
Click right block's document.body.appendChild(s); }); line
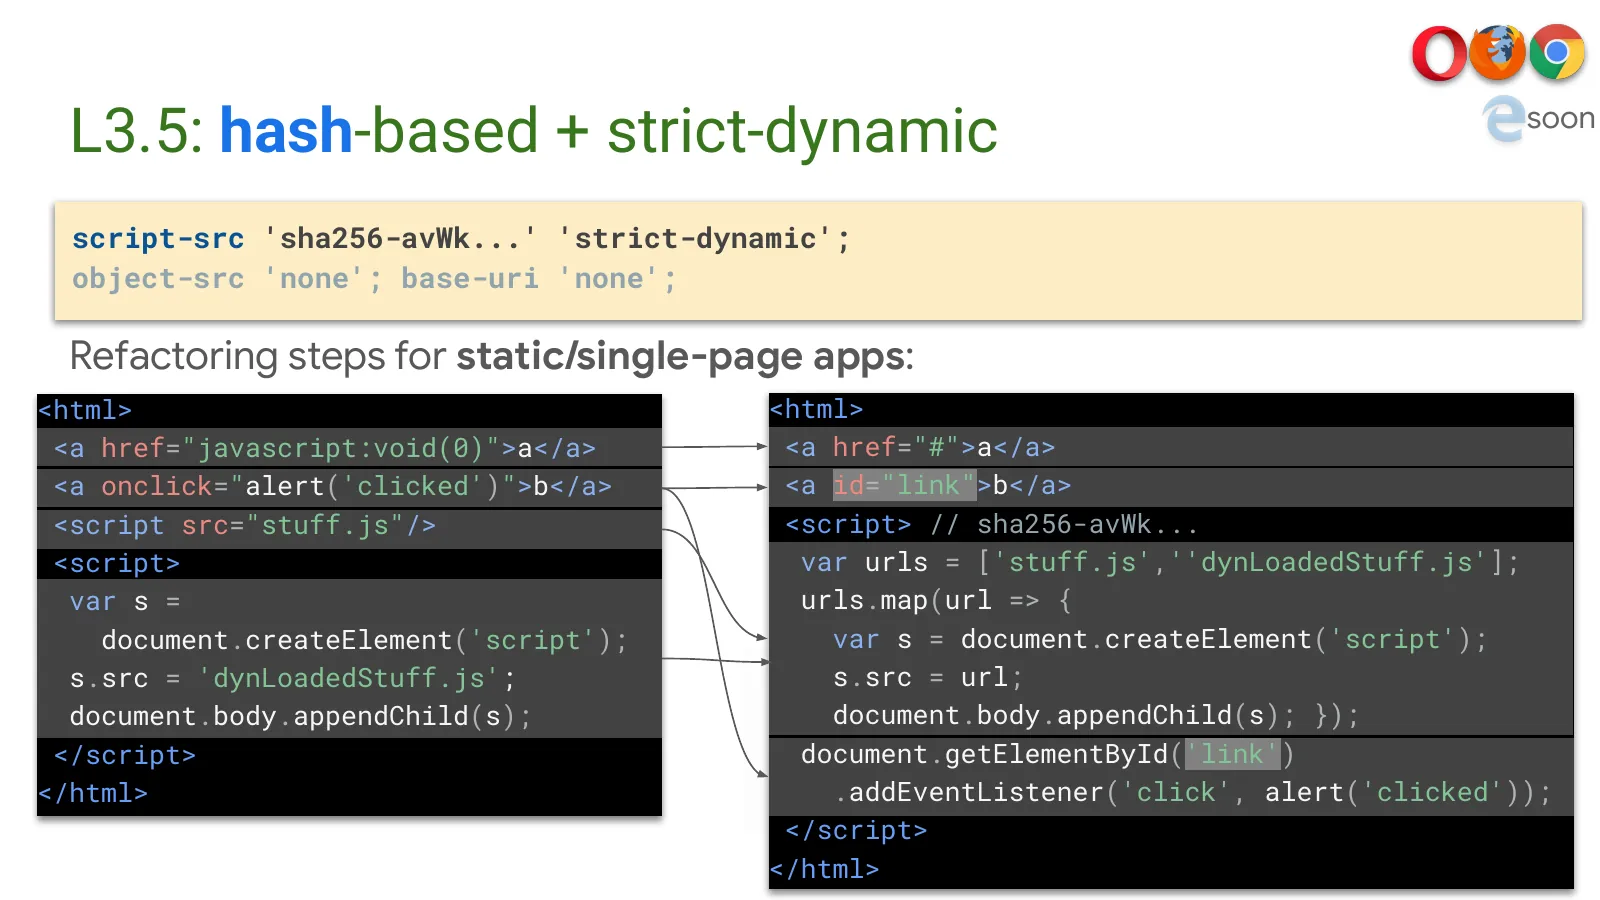pos(1096,716)
